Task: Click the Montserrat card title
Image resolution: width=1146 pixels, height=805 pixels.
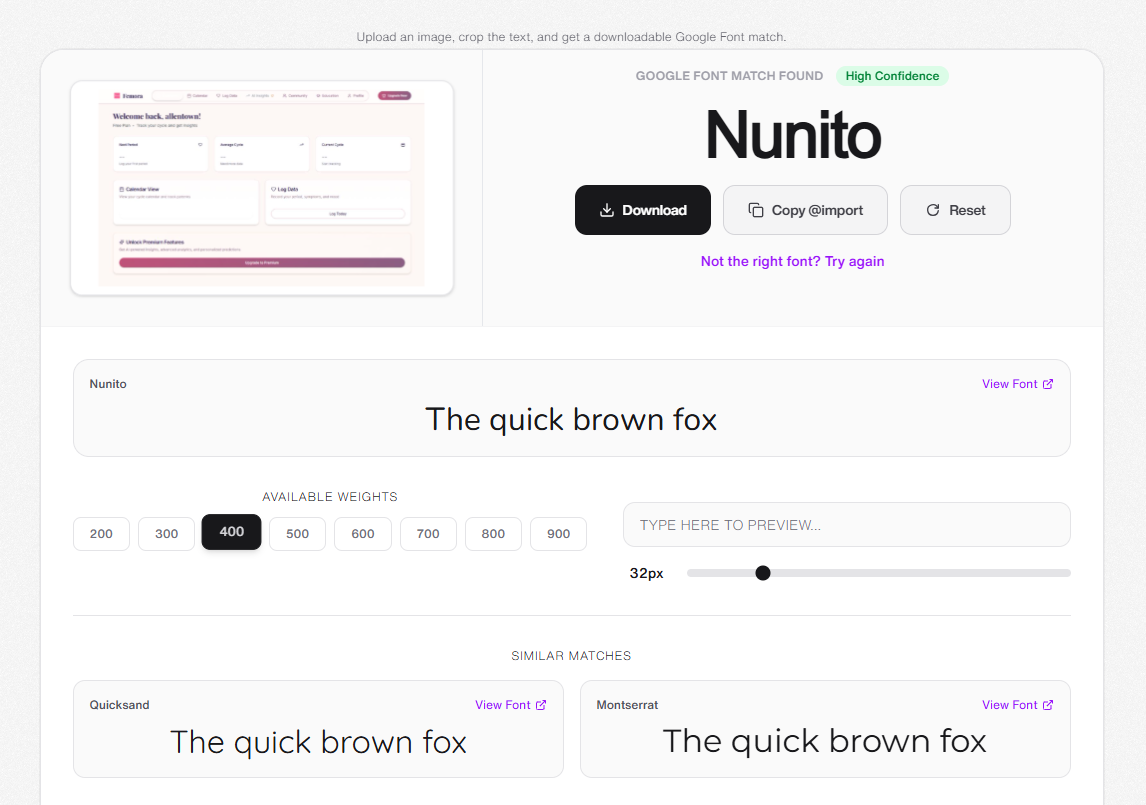Action: coord(627,705)
